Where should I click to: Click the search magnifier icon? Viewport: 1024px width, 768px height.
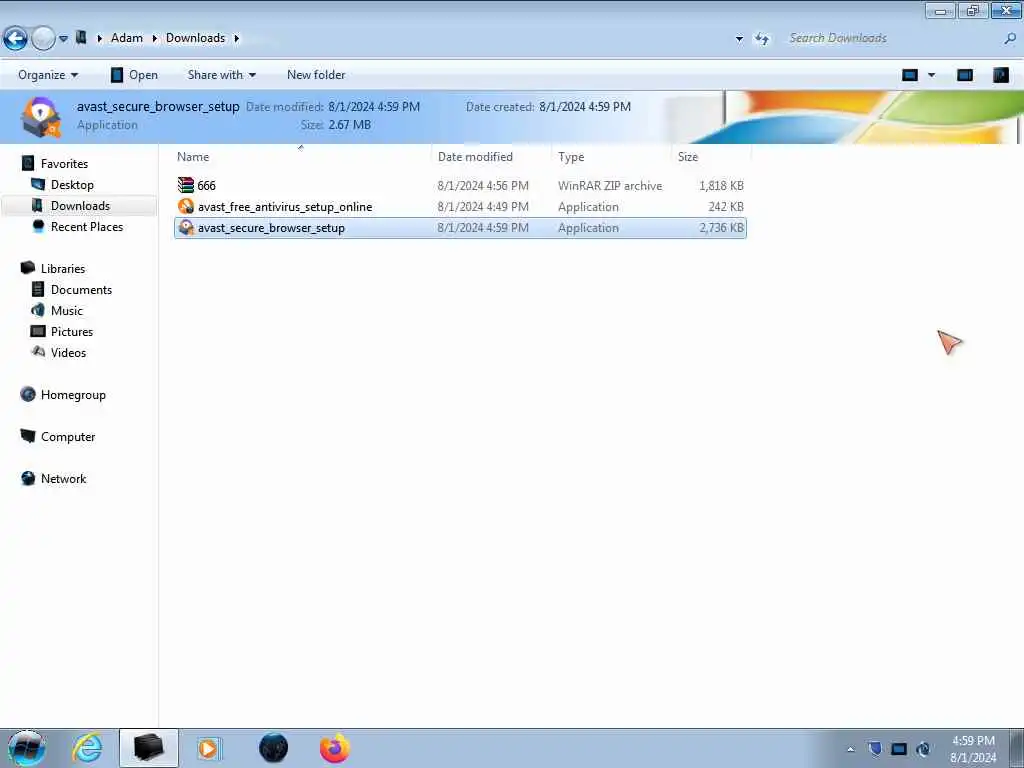point(1010,39)
